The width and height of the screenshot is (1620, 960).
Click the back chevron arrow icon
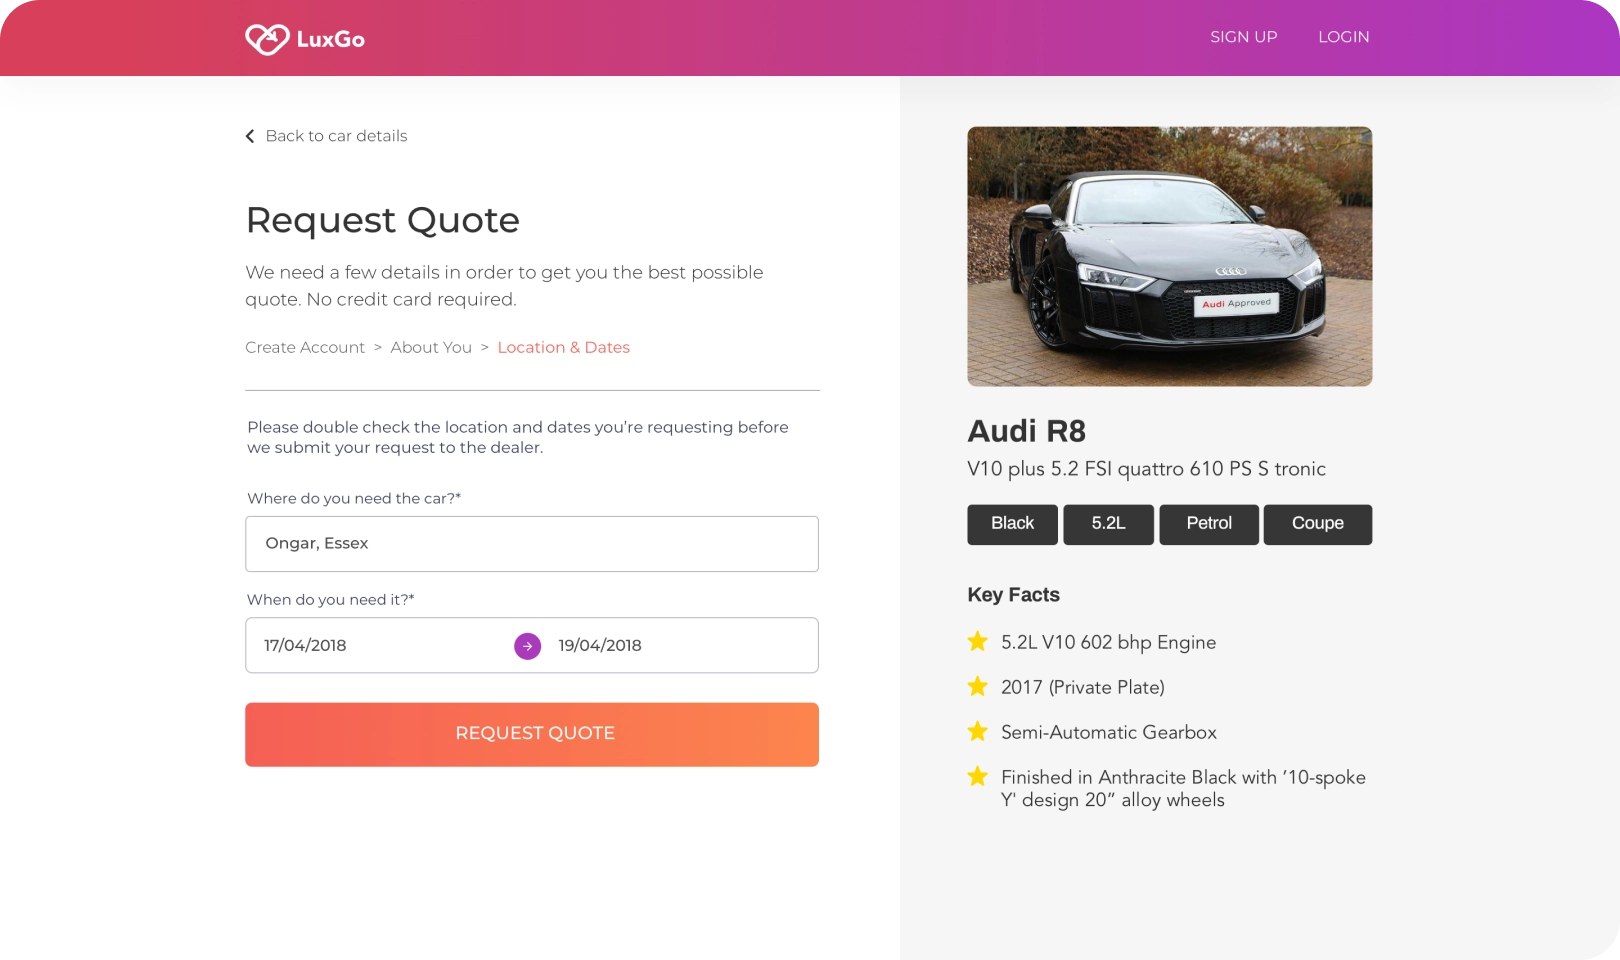point(250,136)
